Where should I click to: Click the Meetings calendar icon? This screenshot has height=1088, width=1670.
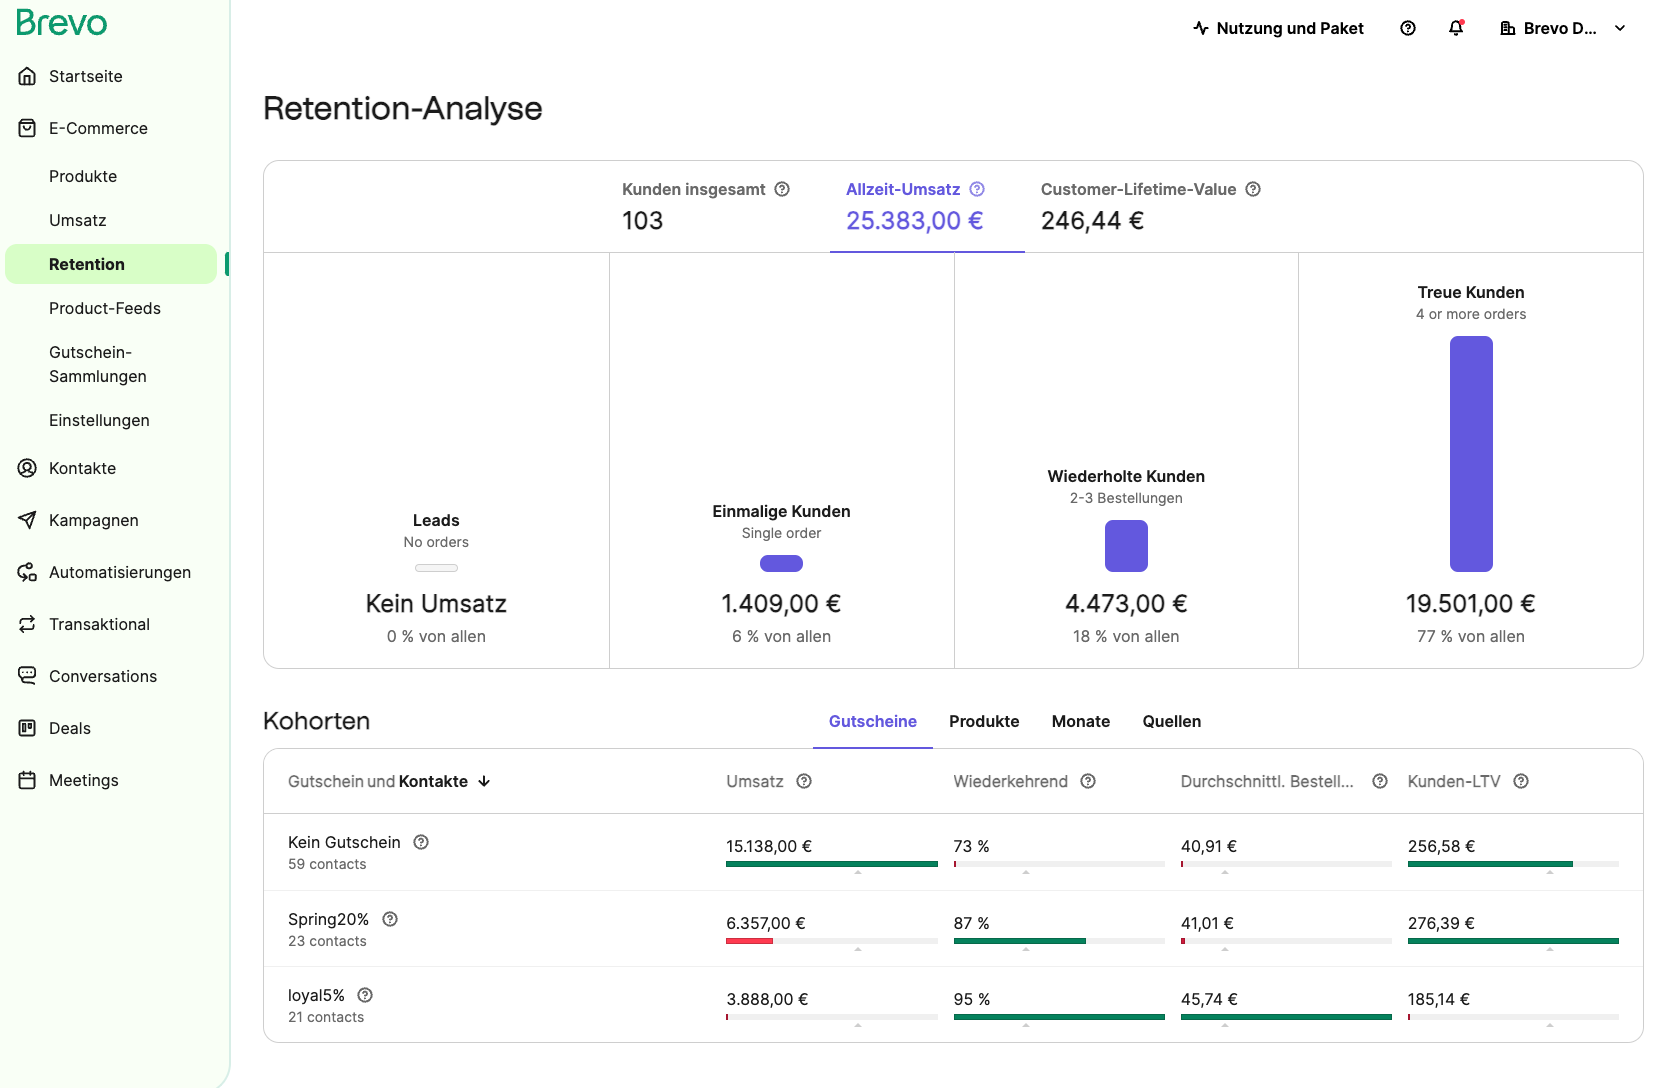[28, 780]
